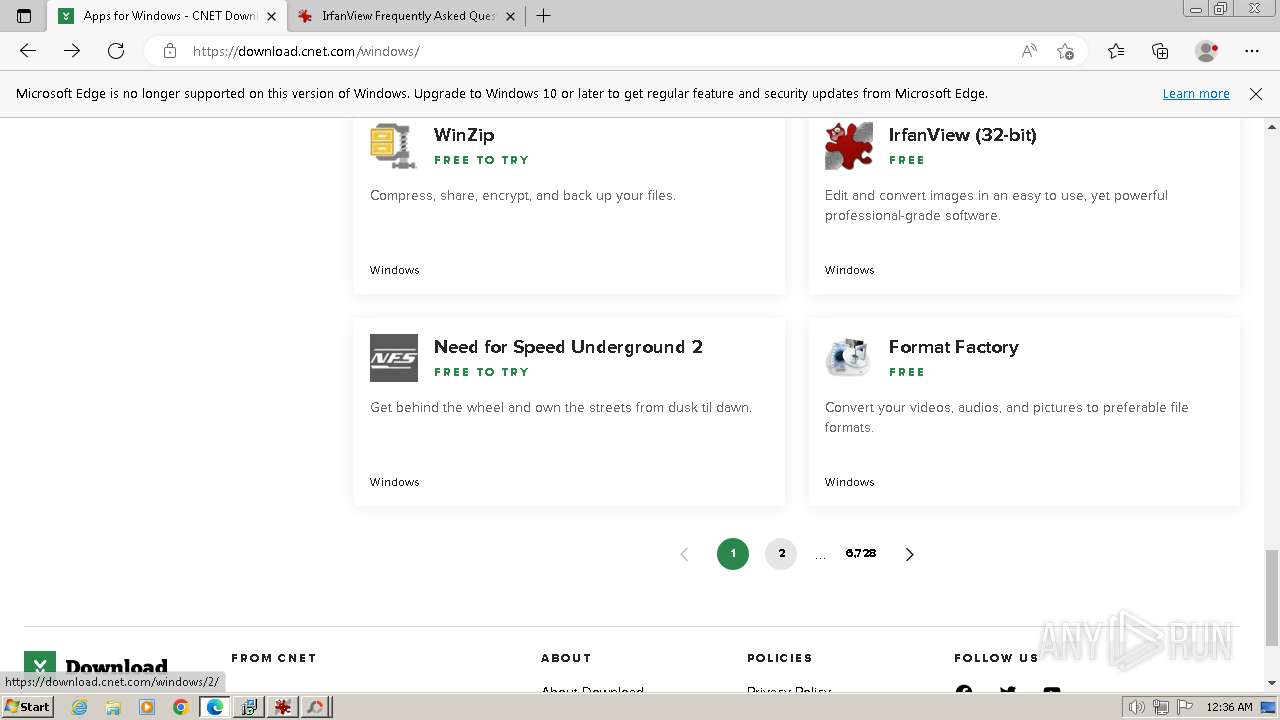Open the IrfanView (32-bit) title link
The image size is (1280, 720).
coord(963,135)
